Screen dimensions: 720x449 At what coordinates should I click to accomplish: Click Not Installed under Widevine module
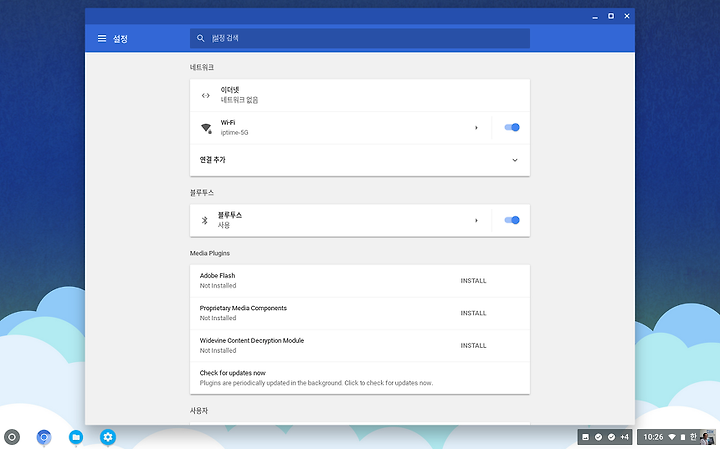pos(218,351)
